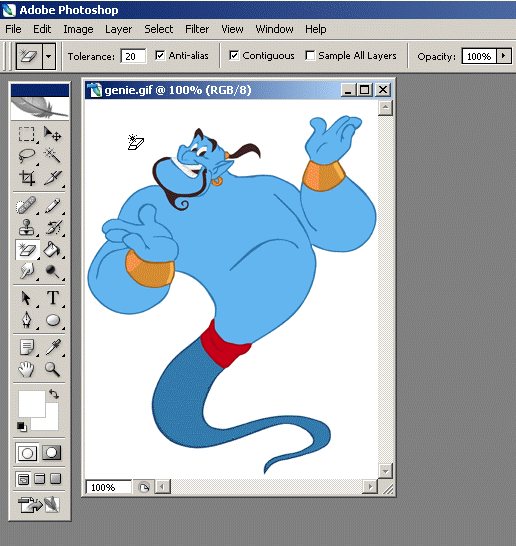Image resolution: width=516 pixels, height=546 pixels.
Task: Click Magic Eraser icon in options bar
Action: click(x=29, y=56)
